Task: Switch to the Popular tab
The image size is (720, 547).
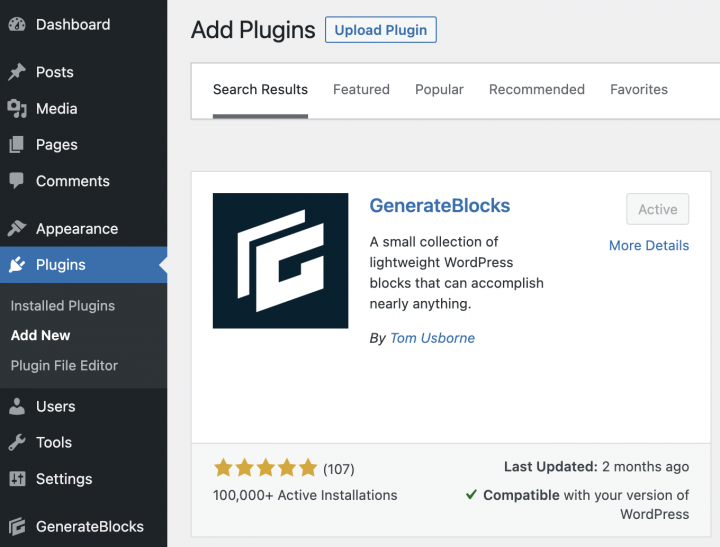Action: [439, 89]
